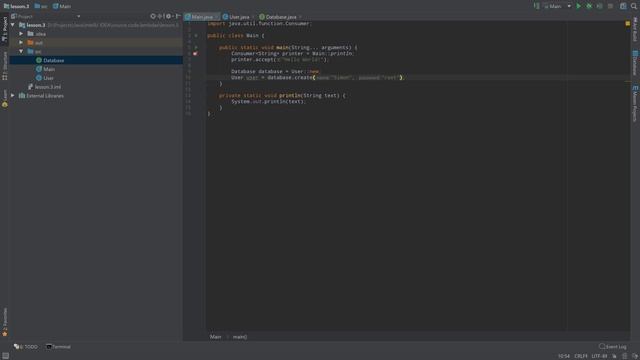Expand the orange out folder

(21, 42)
